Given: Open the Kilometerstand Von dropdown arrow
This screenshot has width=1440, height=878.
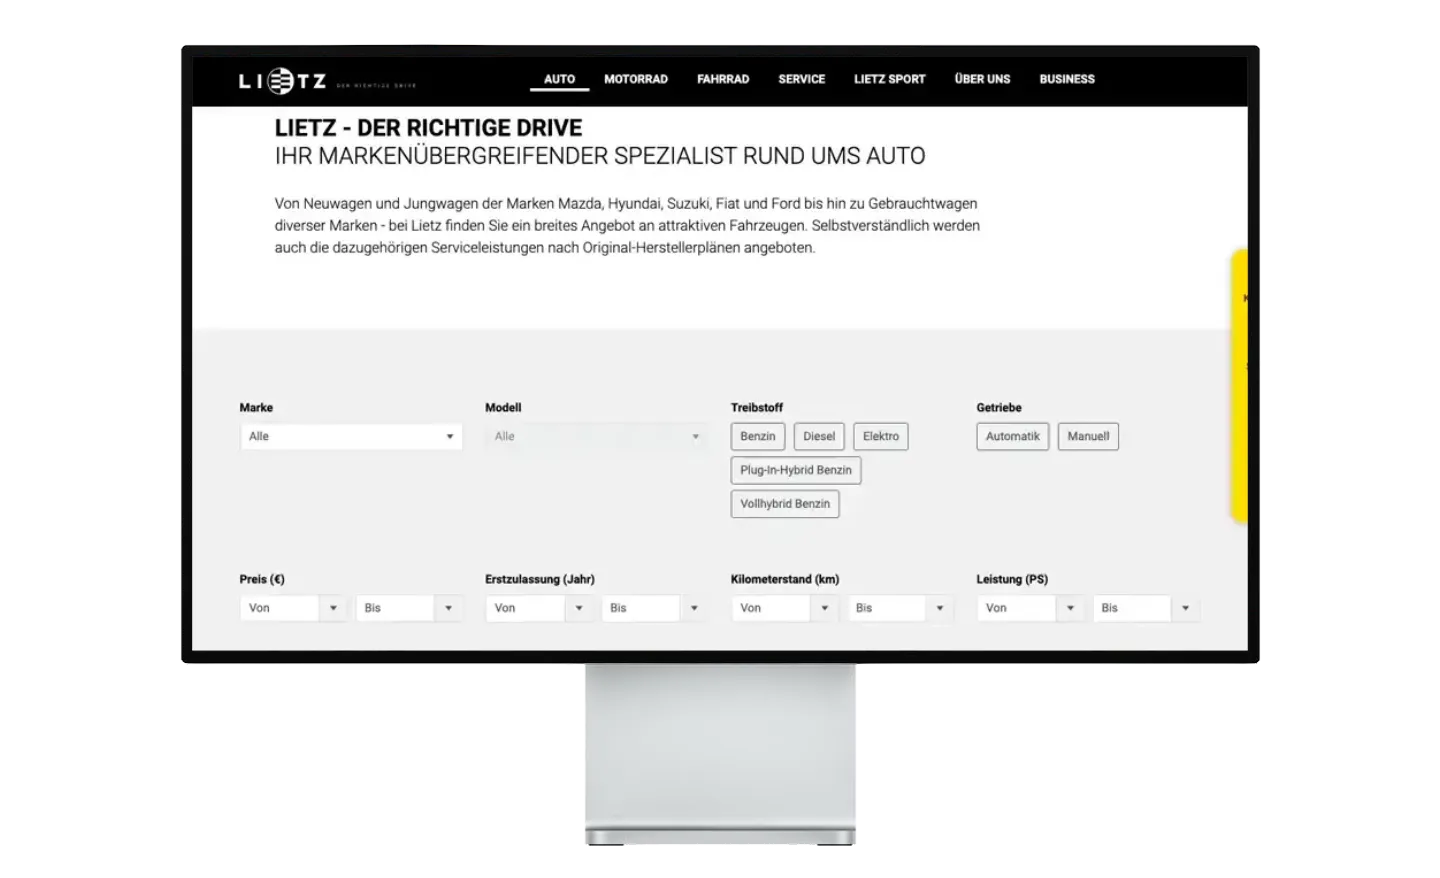Looking at the screenshot, I should tap(825, 608).
